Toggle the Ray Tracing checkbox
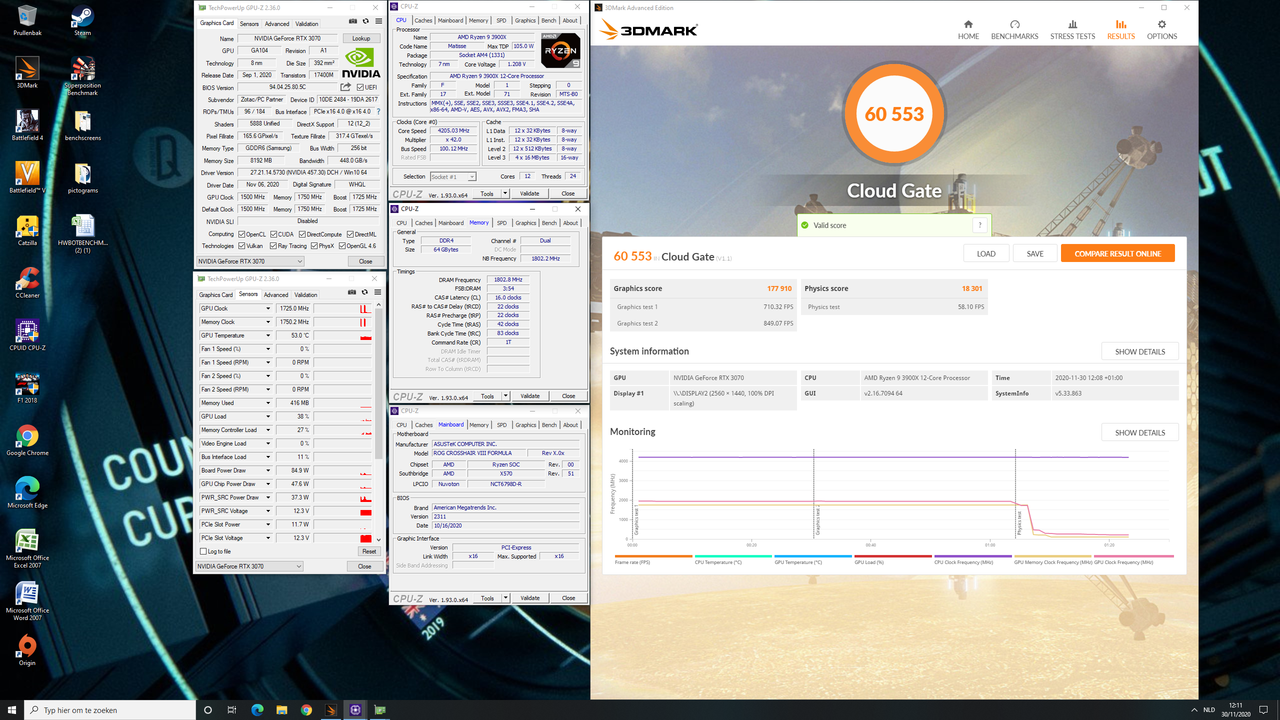This screenshot has height=720, width=1280. point(272,246)
